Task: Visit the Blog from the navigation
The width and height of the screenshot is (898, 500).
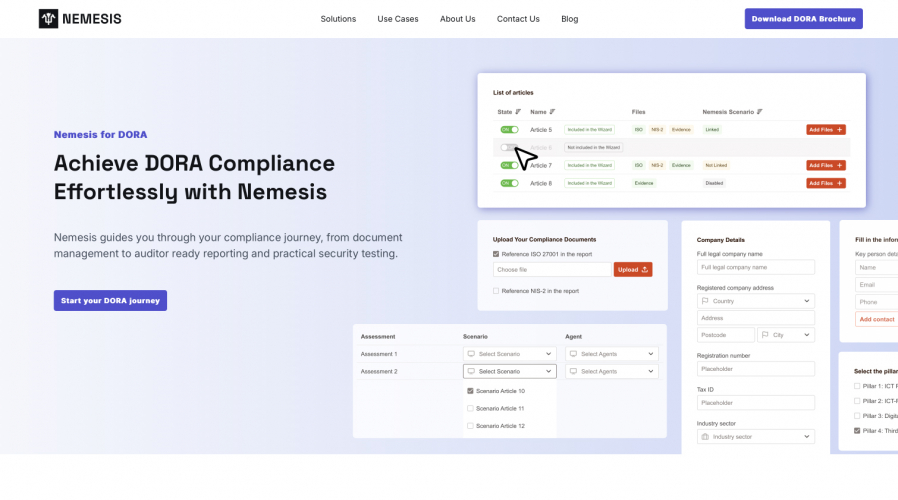Action: click(569, 19)
